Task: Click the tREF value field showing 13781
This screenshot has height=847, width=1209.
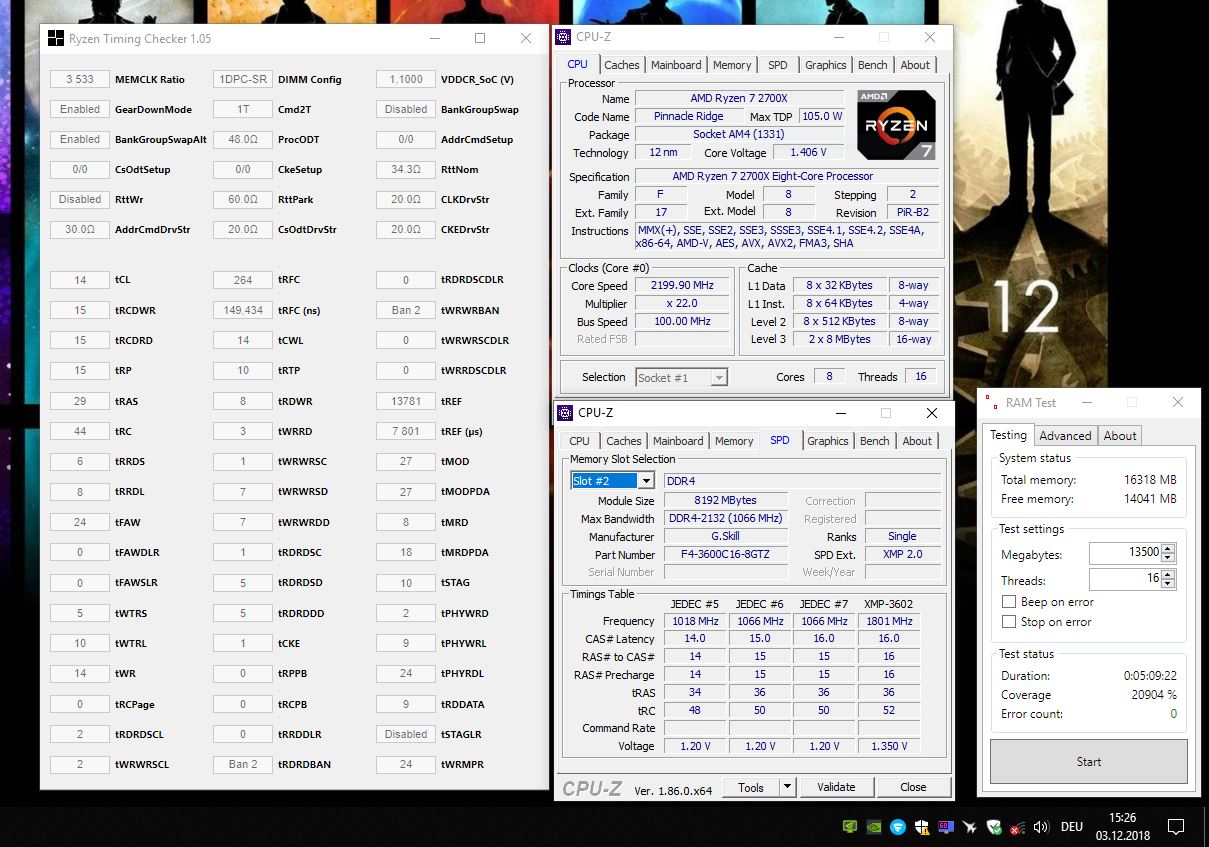Action: (x=406, y=401)
